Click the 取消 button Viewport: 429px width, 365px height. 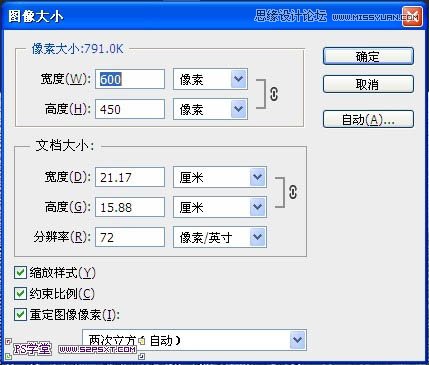tap(368, 84)
